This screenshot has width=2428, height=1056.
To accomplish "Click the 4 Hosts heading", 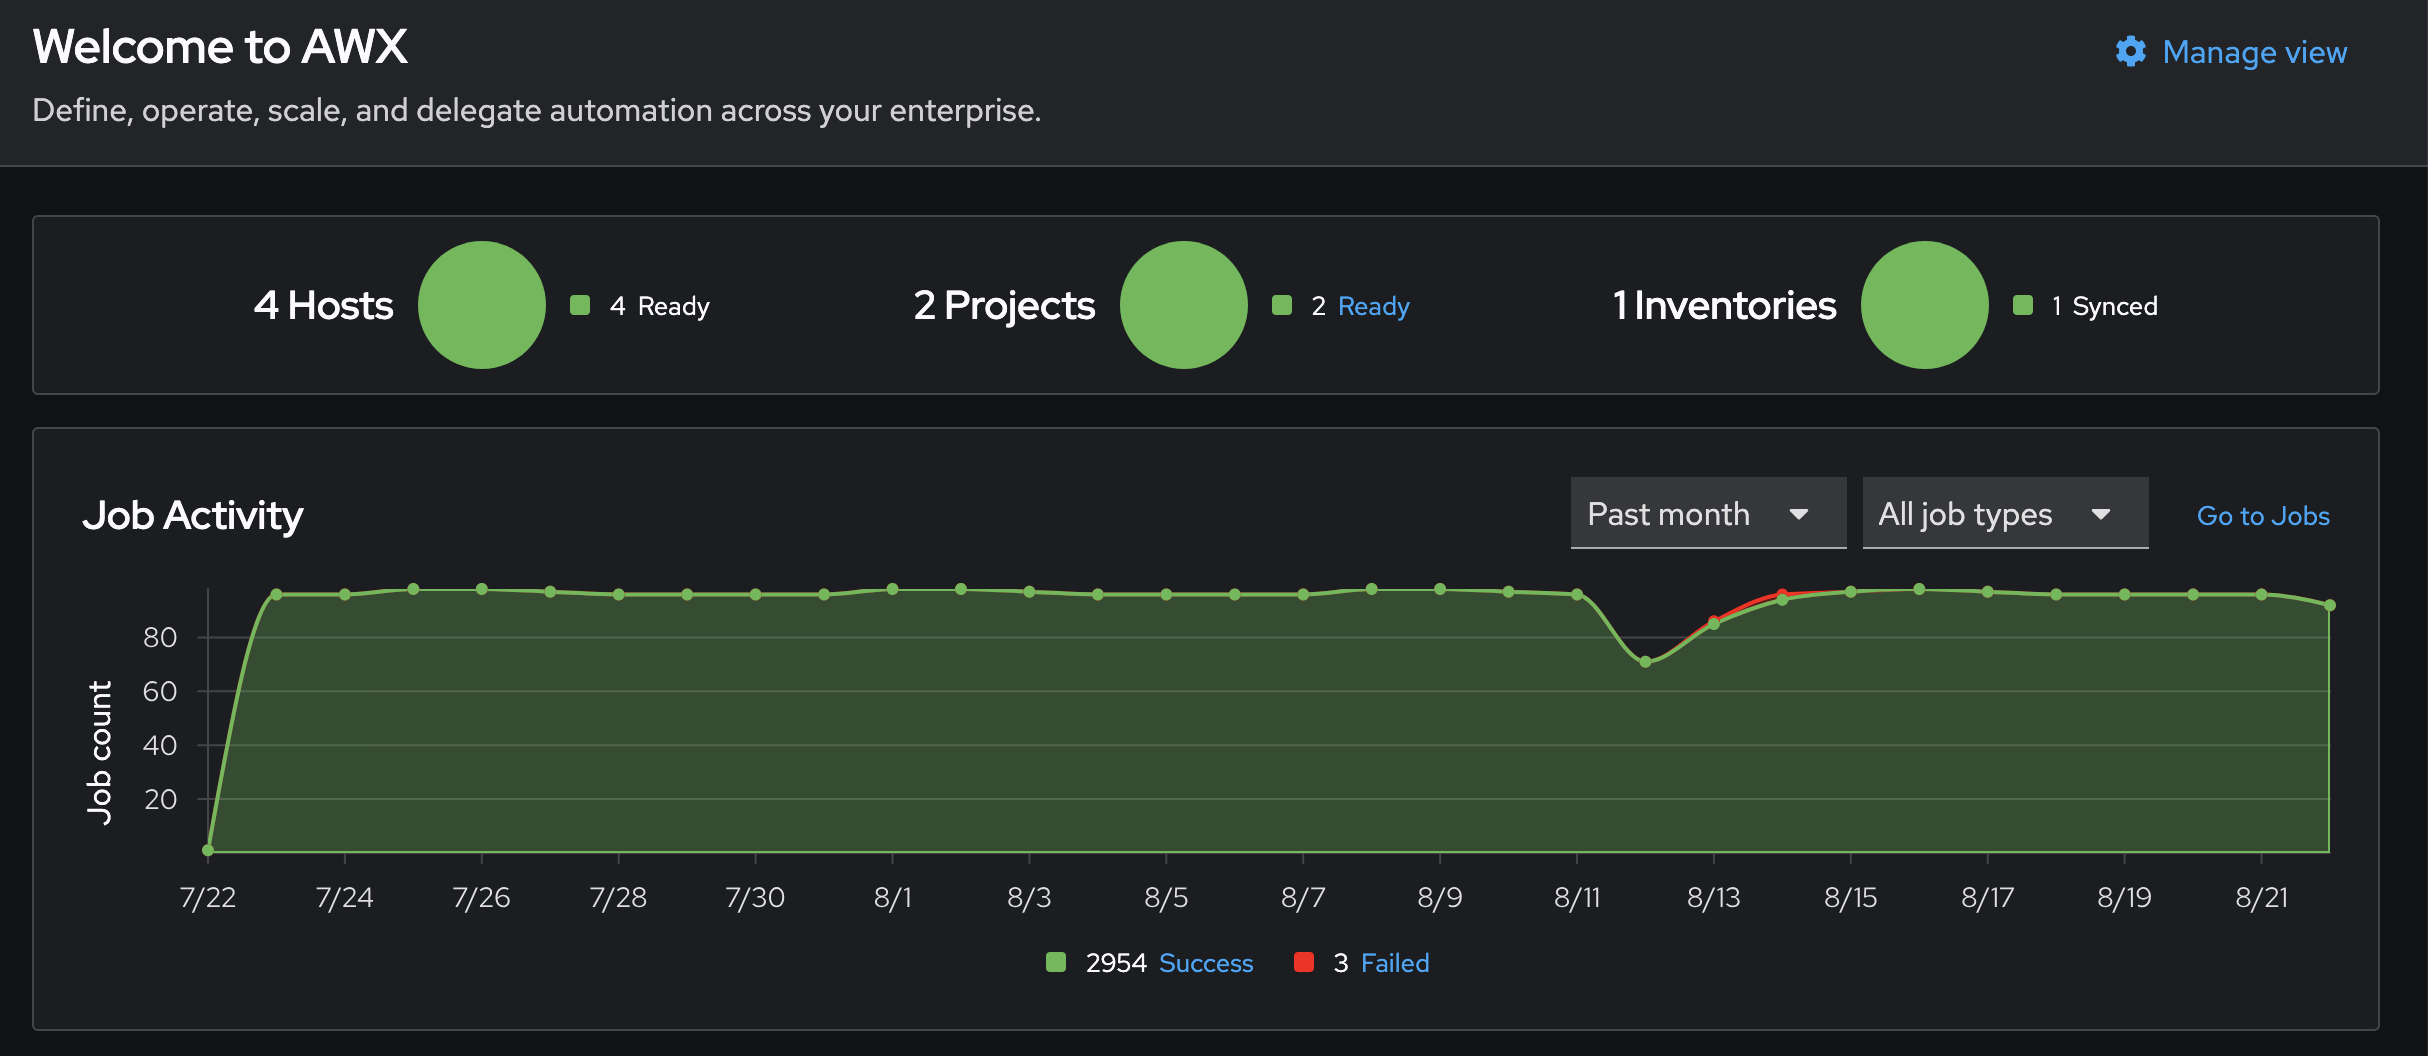I will [x=323, y=305].
